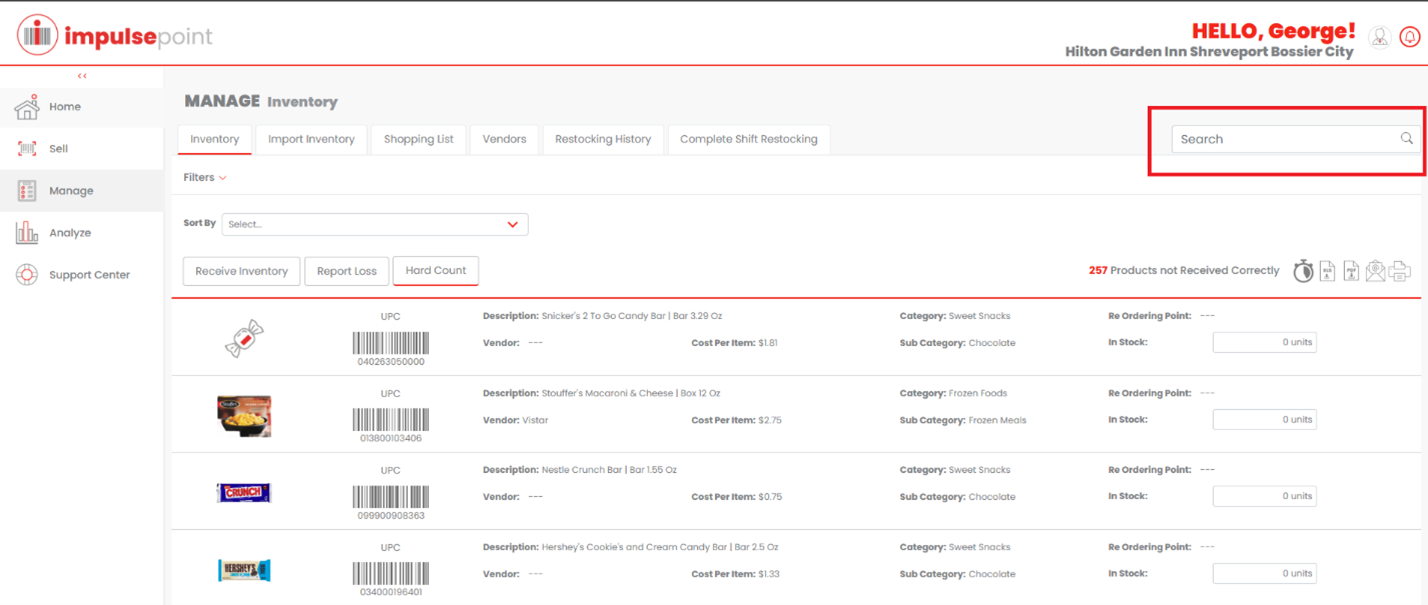Click the Receive Inventory button
Screen dimensions: 1428x605
(241, 270)
